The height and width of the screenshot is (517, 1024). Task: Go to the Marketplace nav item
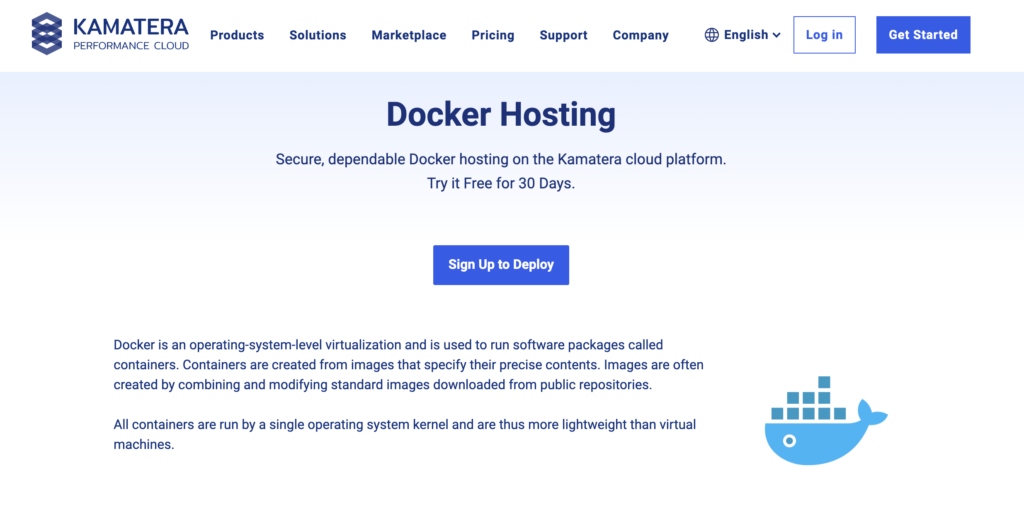pos(409,35)
